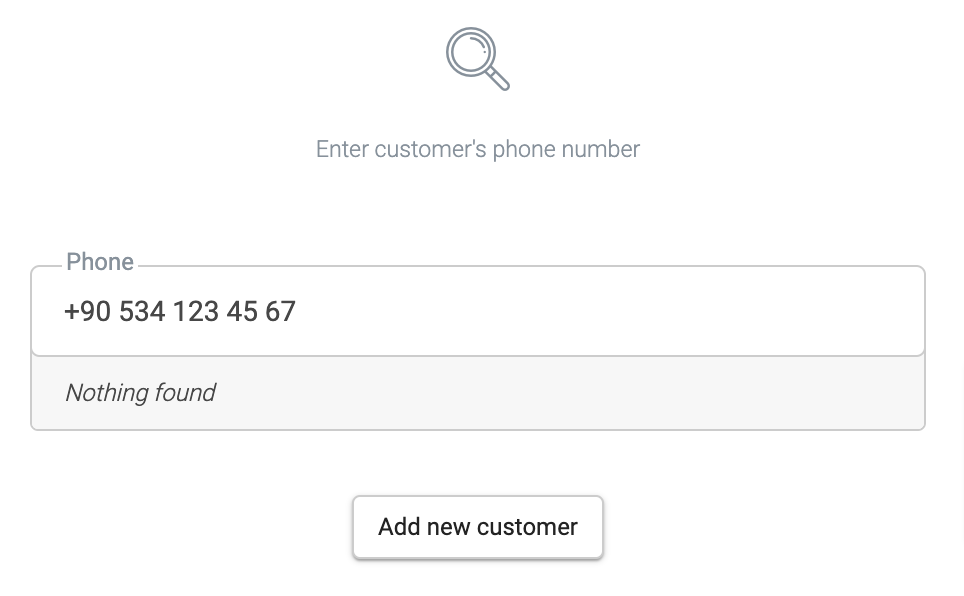Select the search results dropdown panel

pos(478,393)
